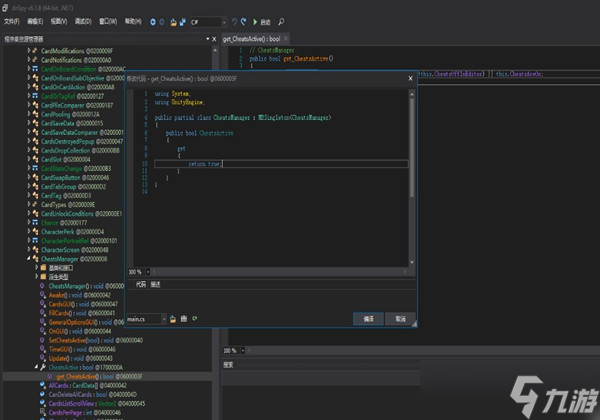600x420 pixels.
Task: Click the dialog editor horizontal scrollbar
Action: [279, 272]
